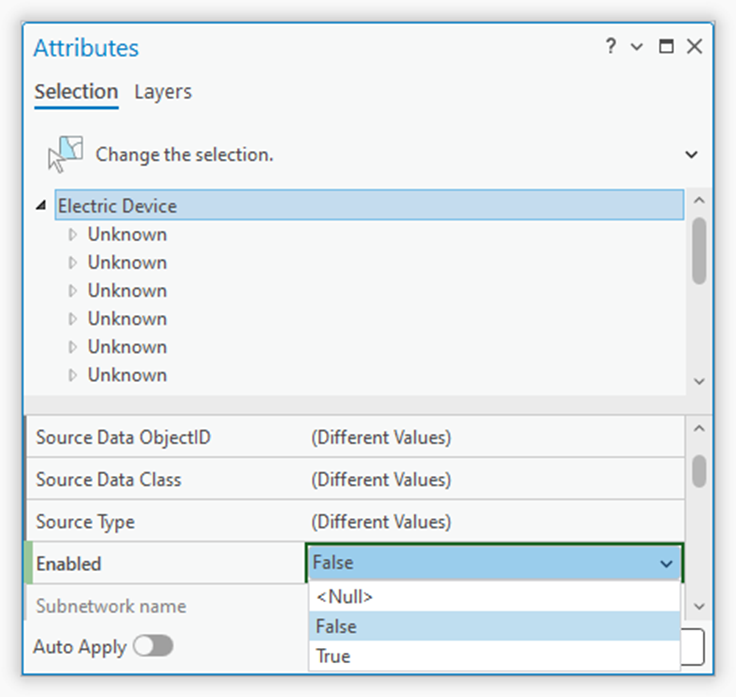Open the Enabled value combo box
The height and width of the screenshot is (697, 736).
495,563
